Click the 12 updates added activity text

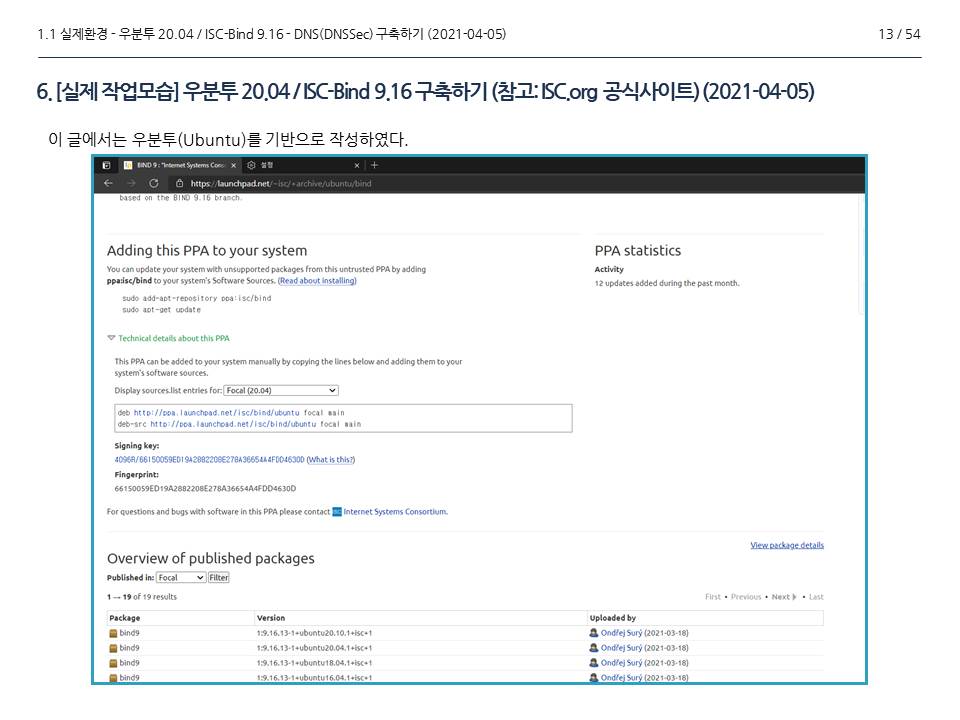667,283
